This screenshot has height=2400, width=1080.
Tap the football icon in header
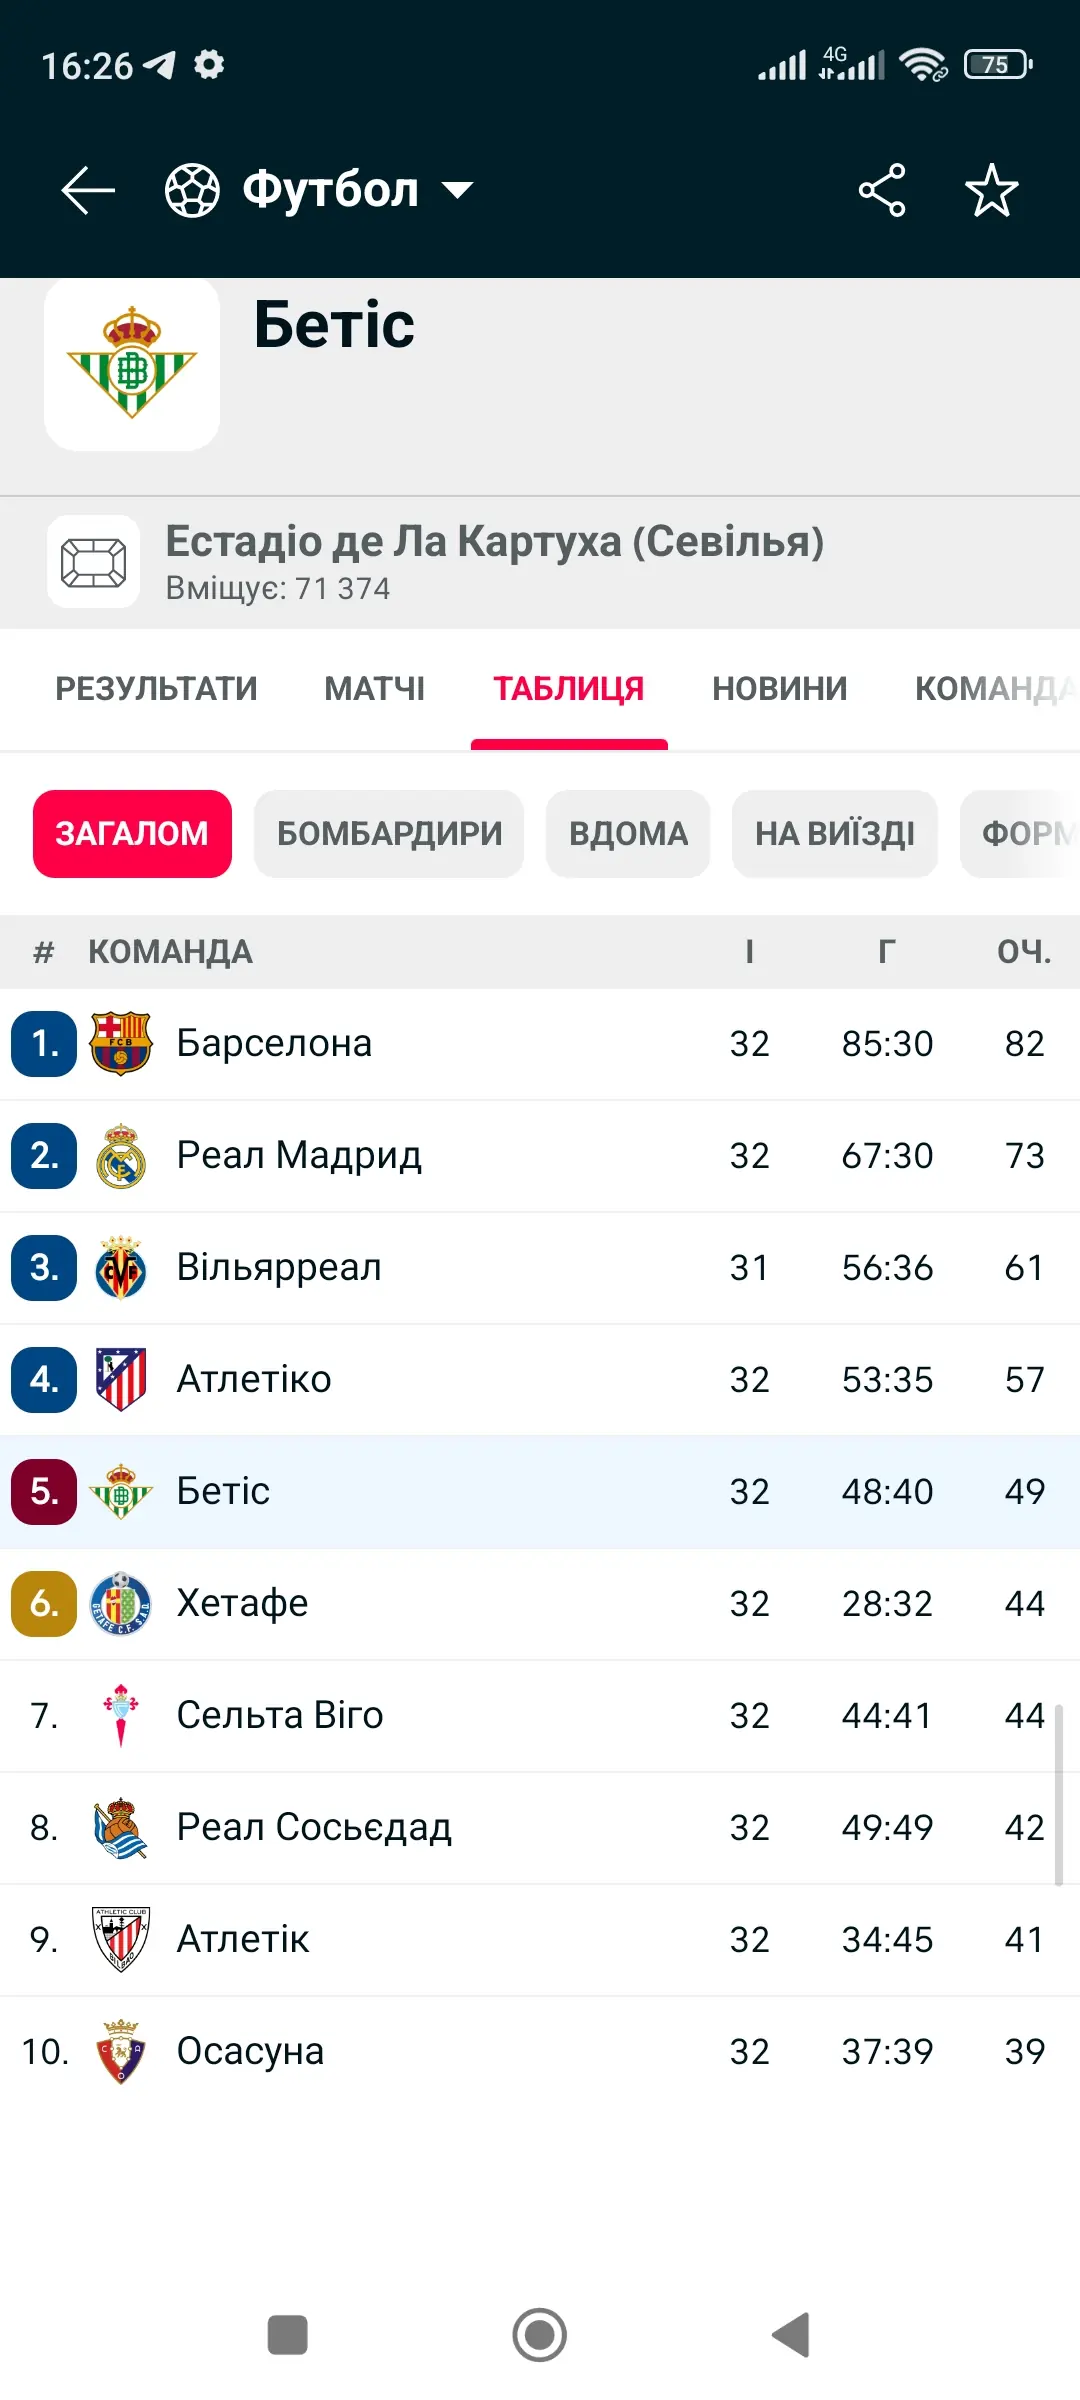(x=192, y=190)
